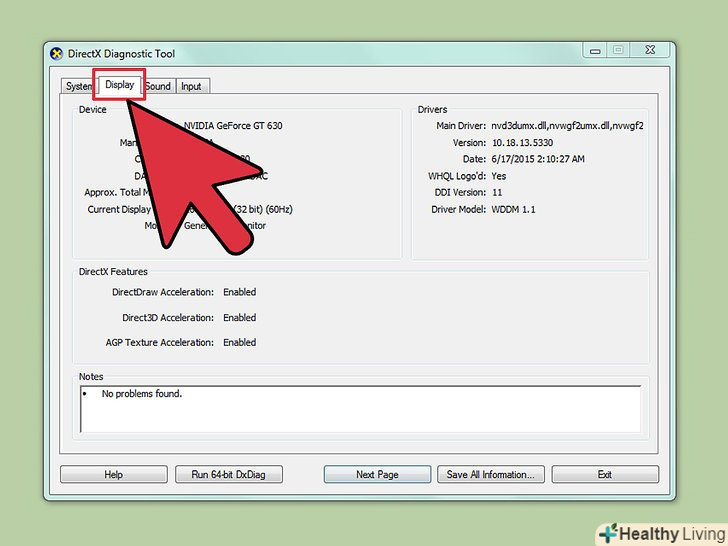Click driver date 6/17/2015 2:10:27 AM
728x546 pixels.
(538, 159)
